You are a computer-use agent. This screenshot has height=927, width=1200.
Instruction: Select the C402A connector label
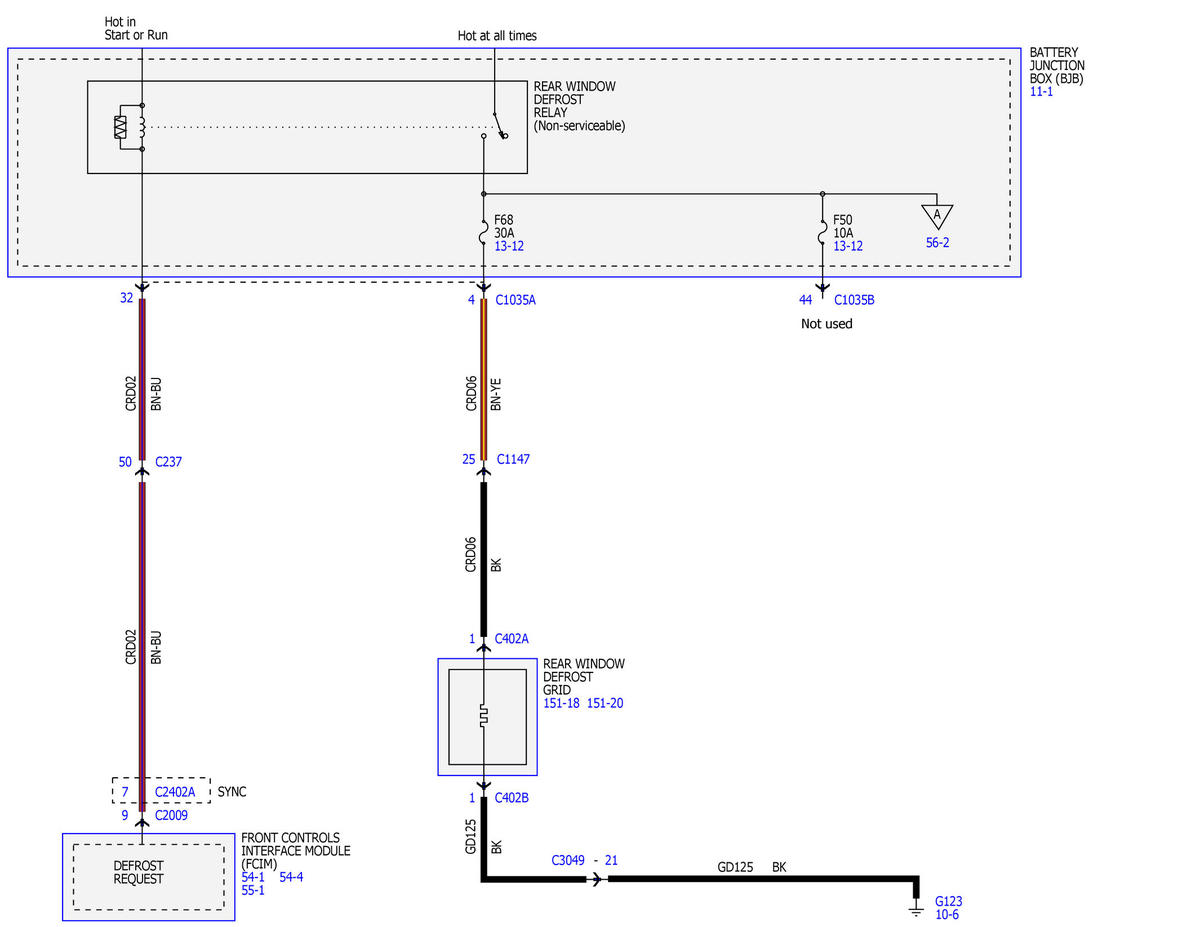click(512, 638)
